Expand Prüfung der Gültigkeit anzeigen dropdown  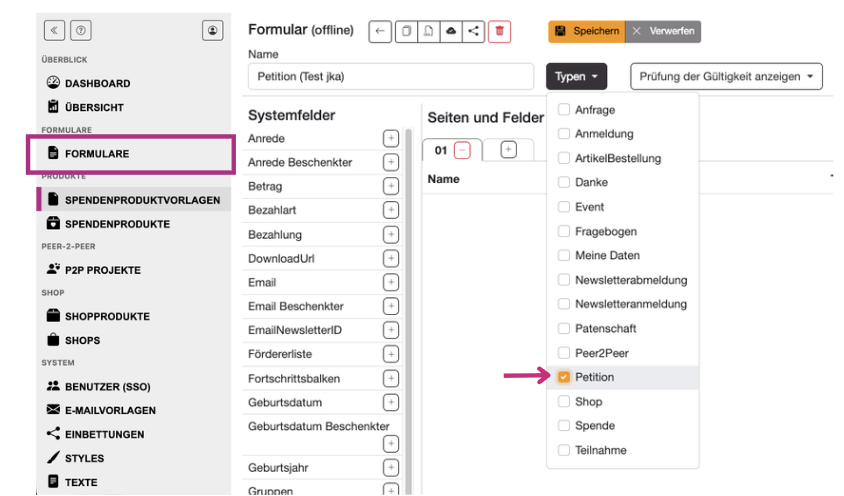click(726, 76)
